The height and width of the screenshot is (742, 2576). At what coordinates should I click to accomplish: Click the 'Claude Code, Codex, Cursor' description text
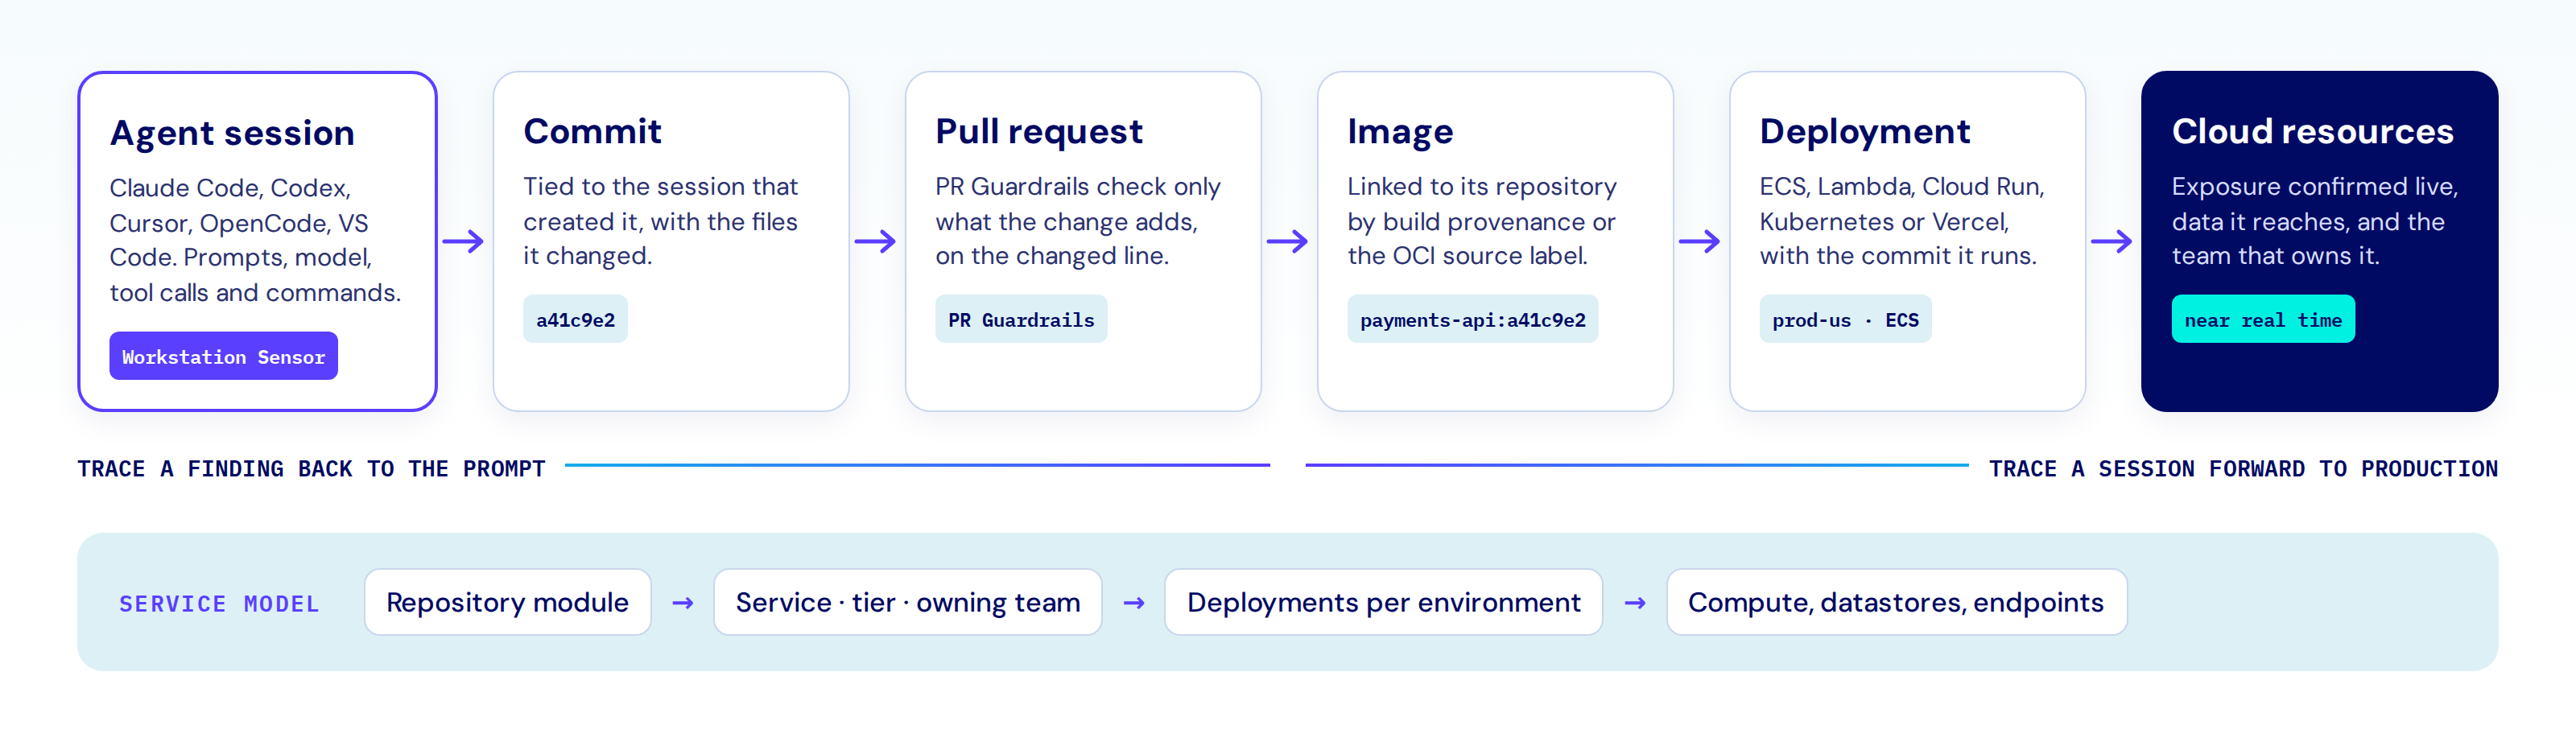point(255,240)
